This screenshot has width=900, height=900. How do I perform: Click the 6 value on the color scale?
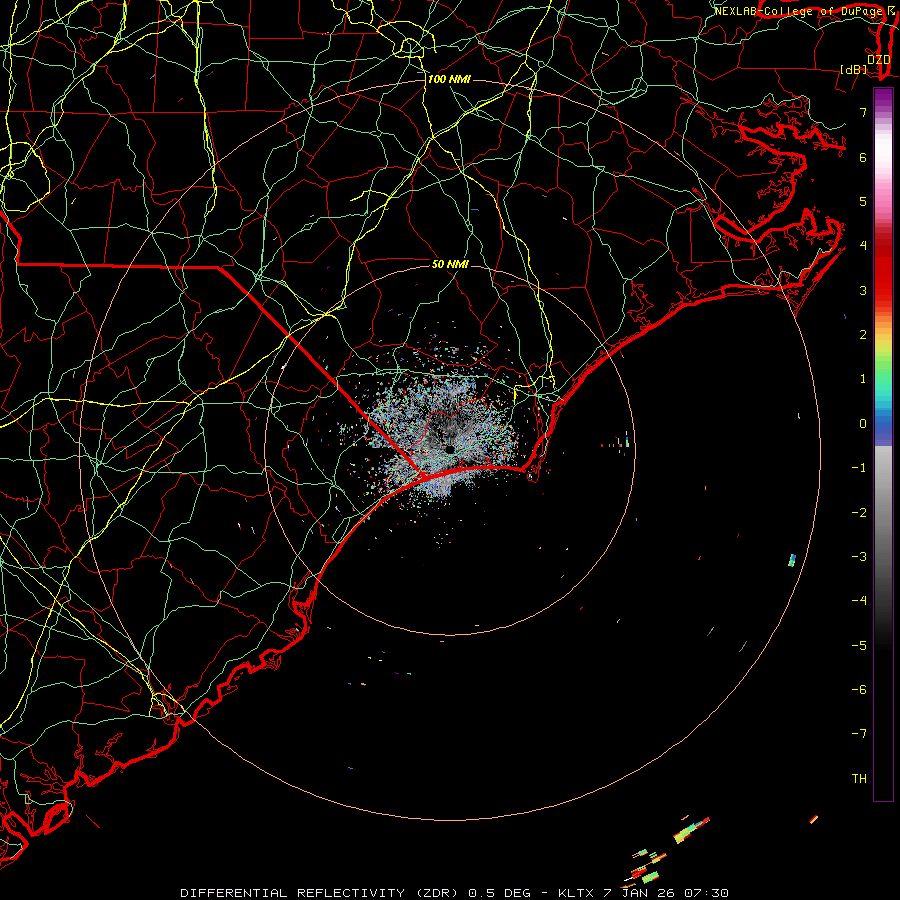(x=863, y=157)
